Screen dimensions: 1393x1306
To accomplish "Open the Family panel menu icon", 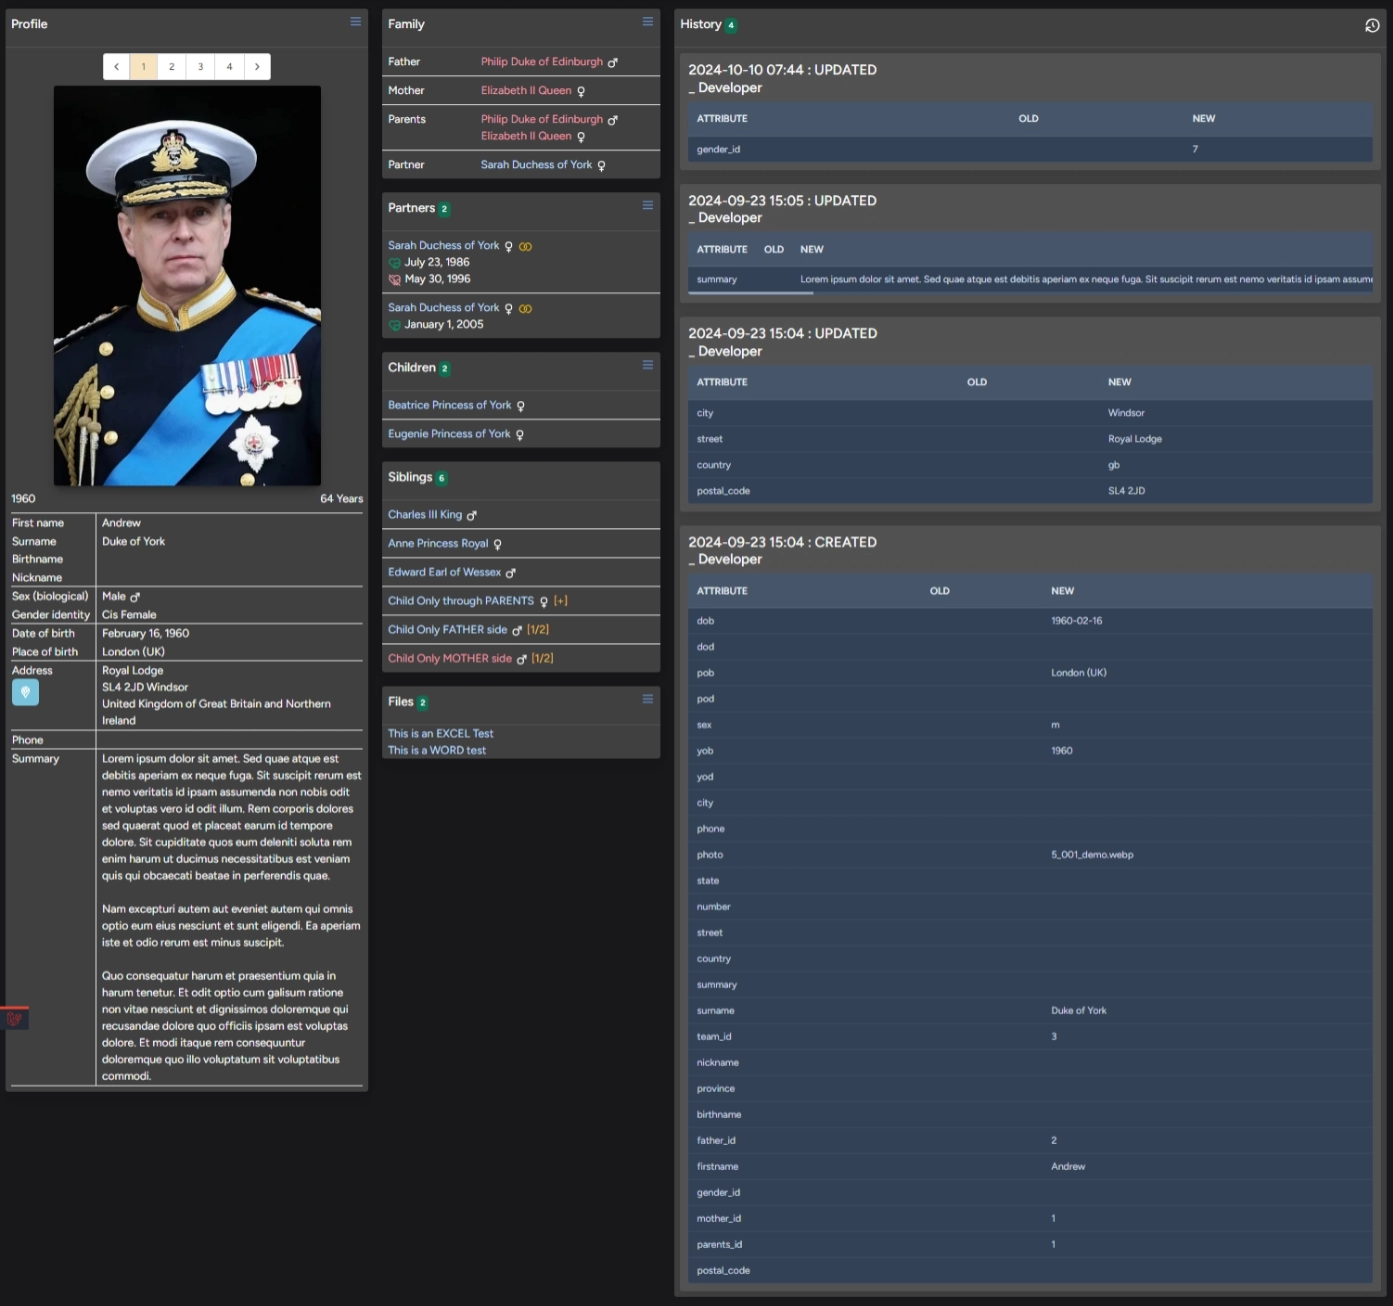I will coord(647,22).
